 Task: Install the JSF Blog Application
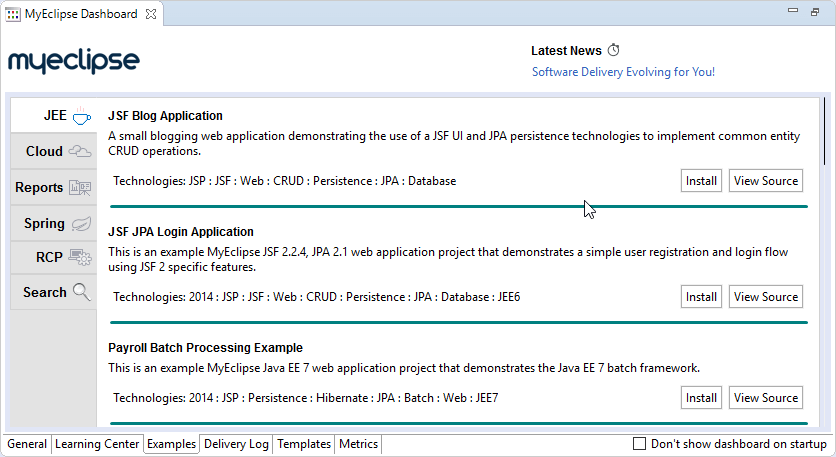click(x=701, y=181)
